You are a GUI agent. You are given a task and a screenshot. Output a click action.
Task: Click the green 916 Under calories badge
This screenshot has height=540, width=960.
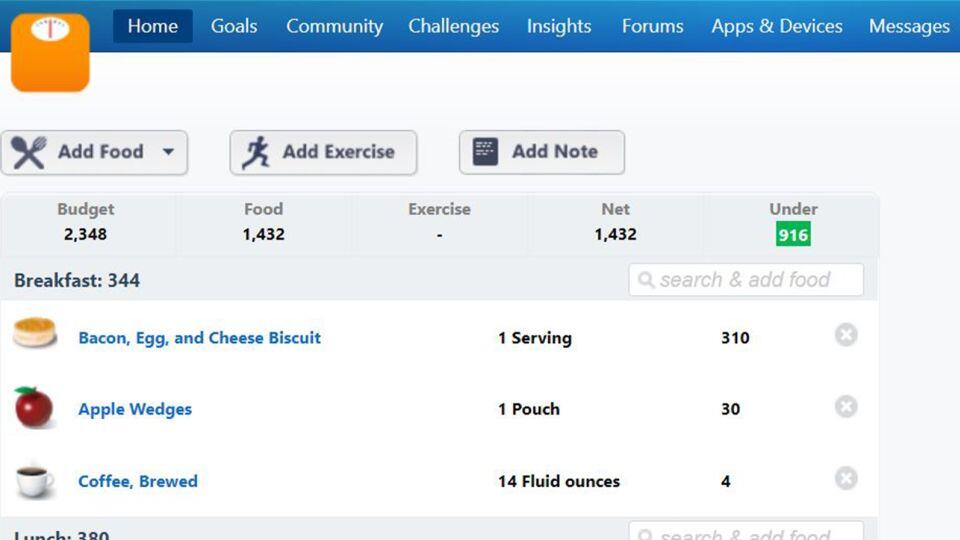click(793, 234)
